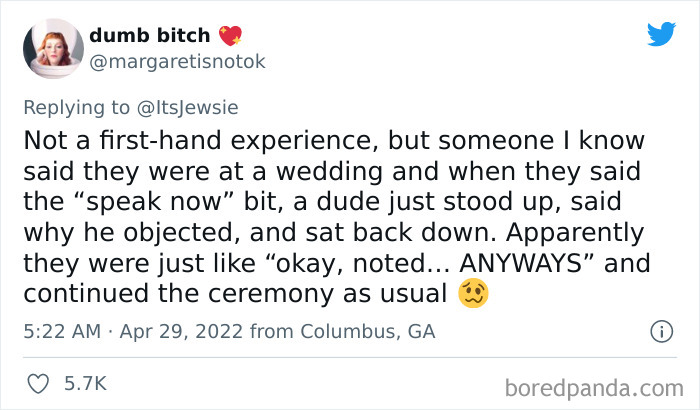
Task: Click the blue Twitter bird logo
Action: point(661,33)
